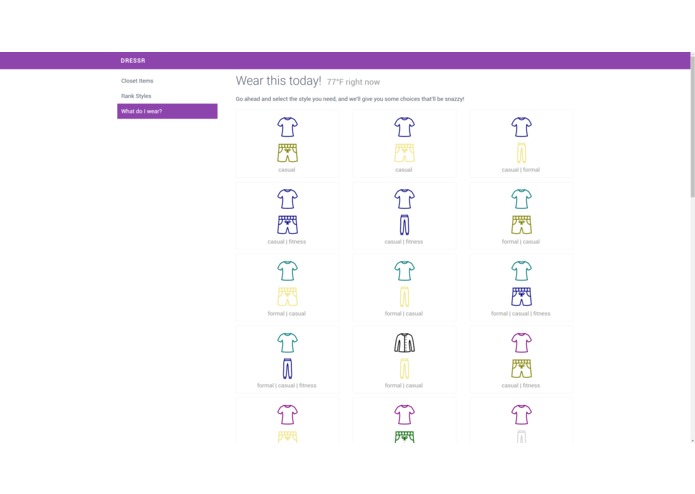This screenshot has height=494, width=695.
Task: Click the green shorts icon
Action: (x=404, y=437)
